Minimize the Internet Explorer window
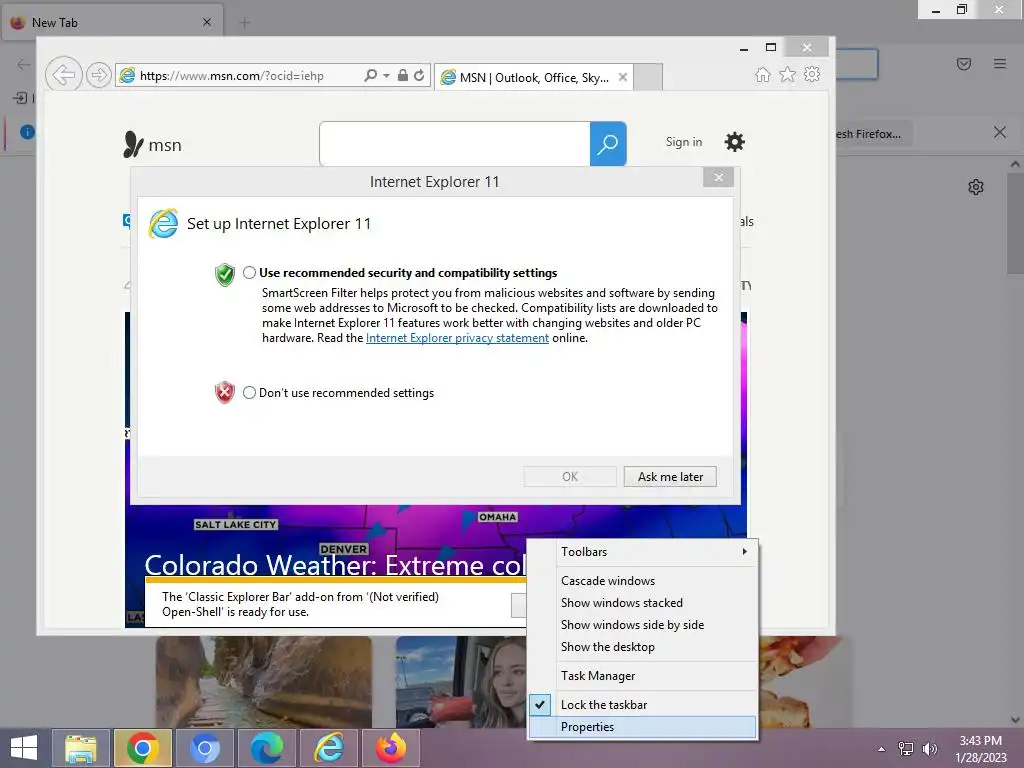 (x=744, y=48)
